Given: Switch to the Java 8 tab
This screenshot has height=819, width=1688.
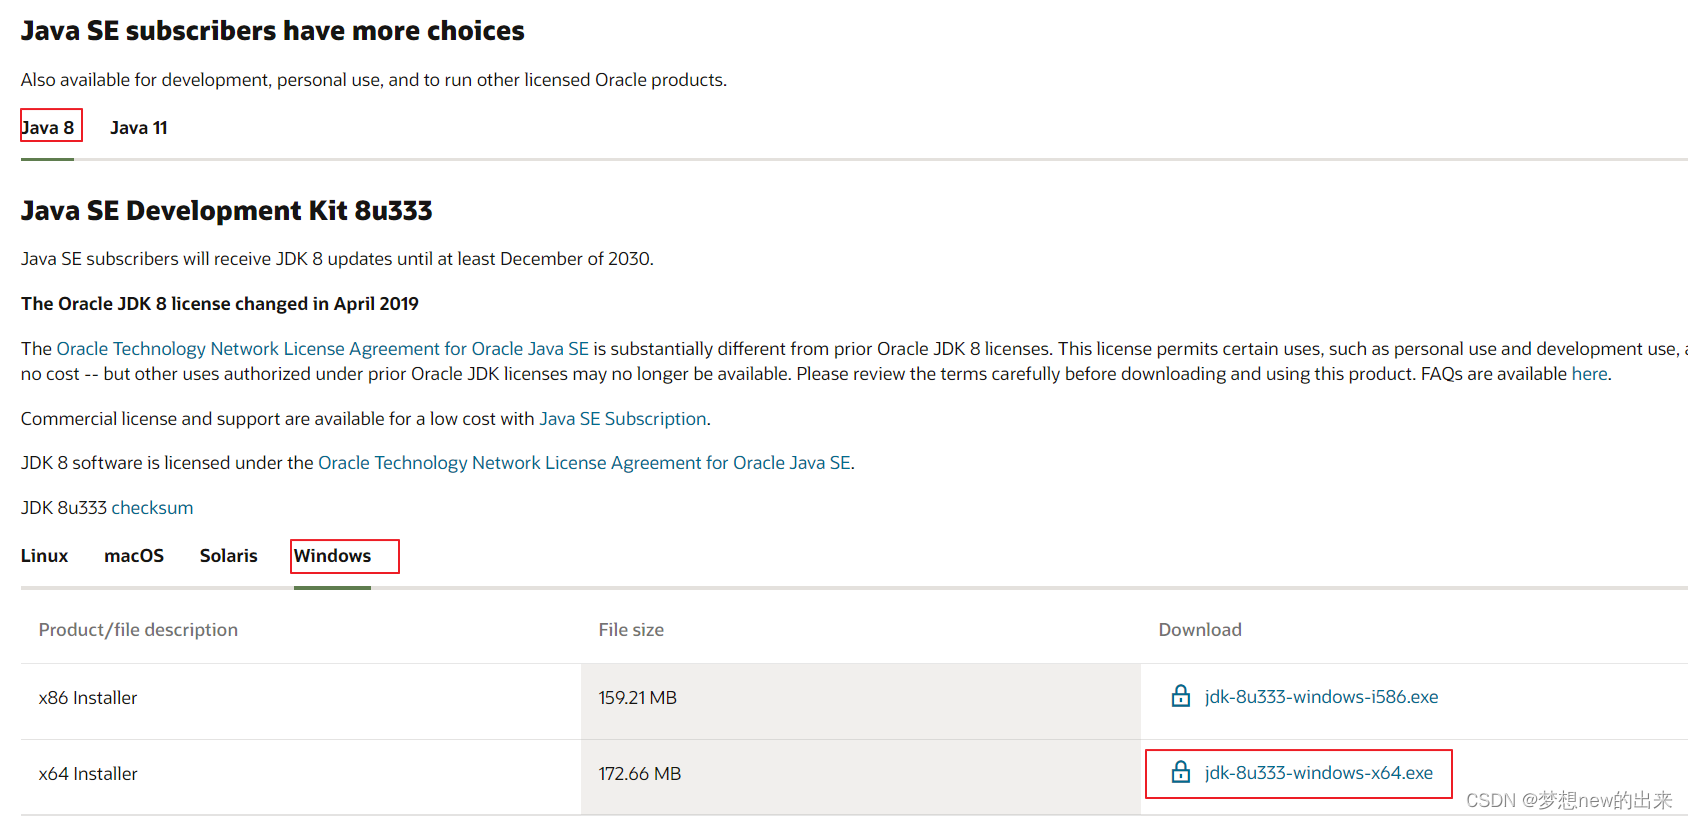Looking at the screenshot, I should click(x=48, y=128).
